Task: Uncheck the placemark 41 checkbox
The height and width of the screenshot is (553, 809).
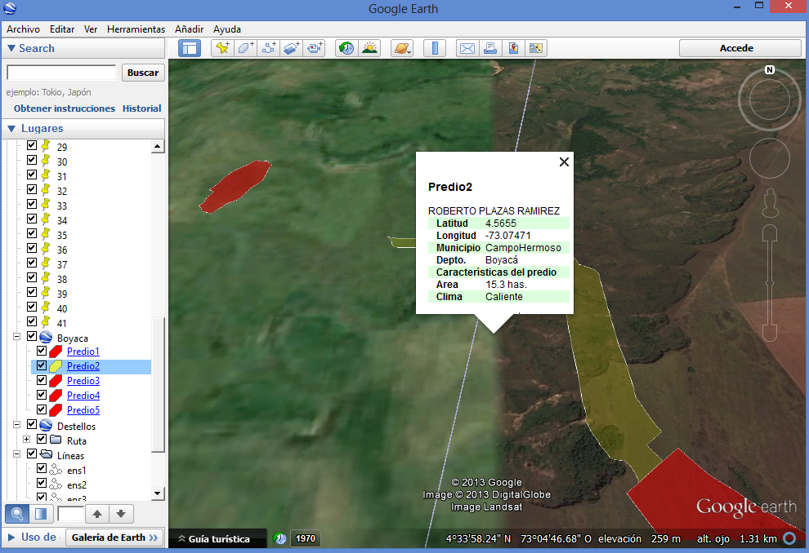Action: (x=31, y=321)
